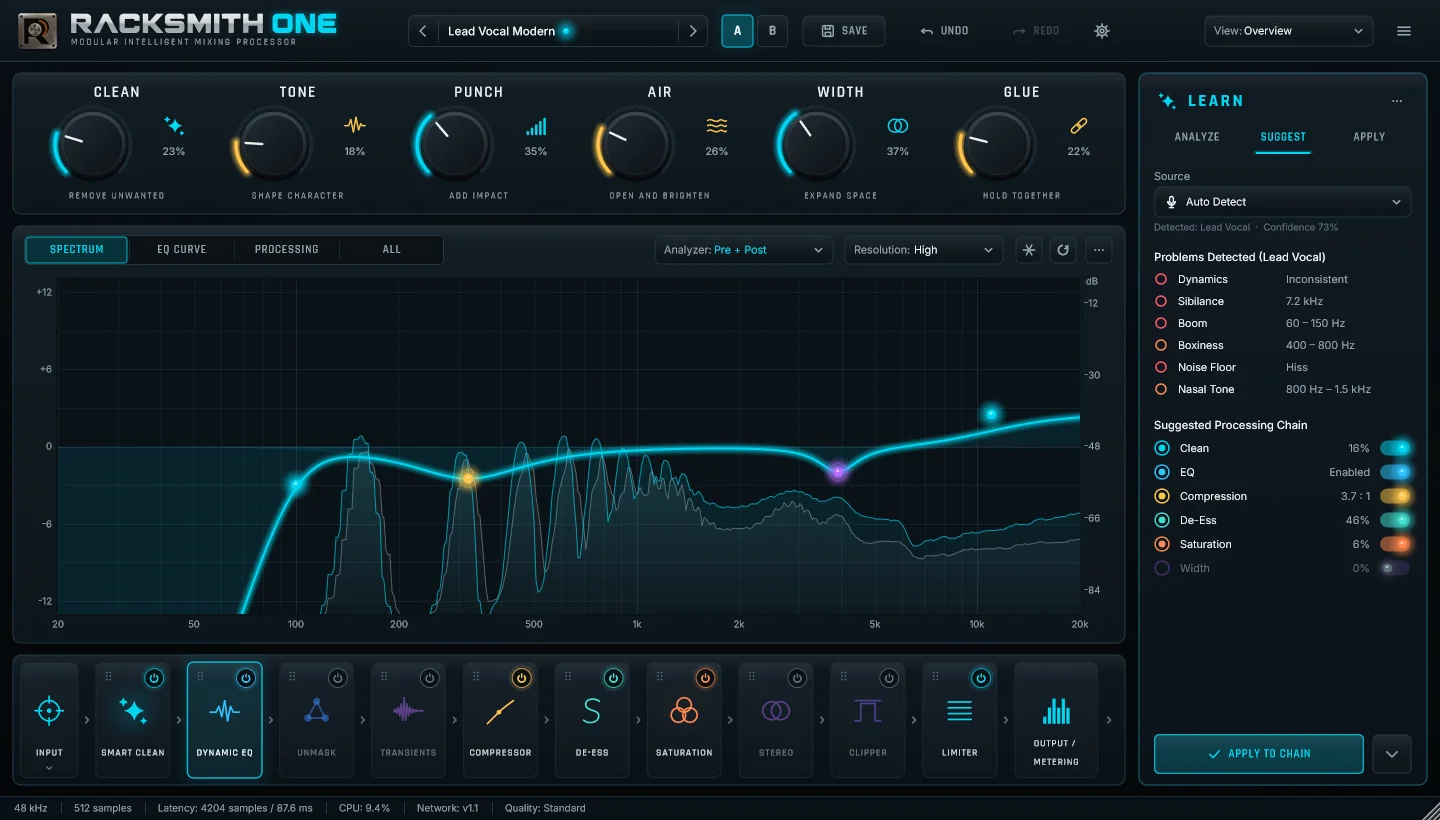Image resolution: width=1440 pixels, height=820 pixels.
Task: Toggle the Limiter module power button
Action: pyautogui.click(x=982, y=678)
